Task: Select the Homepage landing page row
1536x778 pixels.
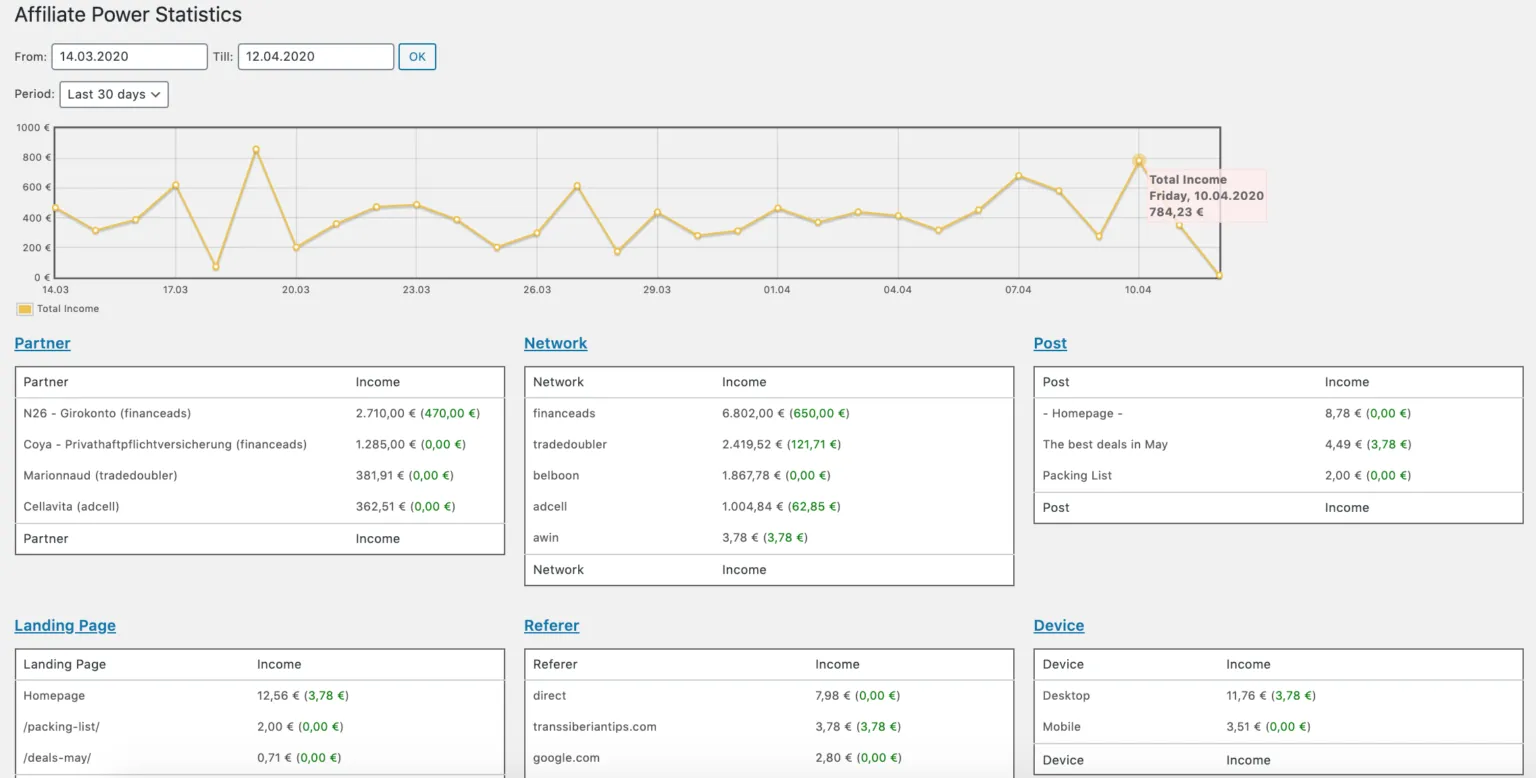Action: pyautogui.click(x=260, y=695)
